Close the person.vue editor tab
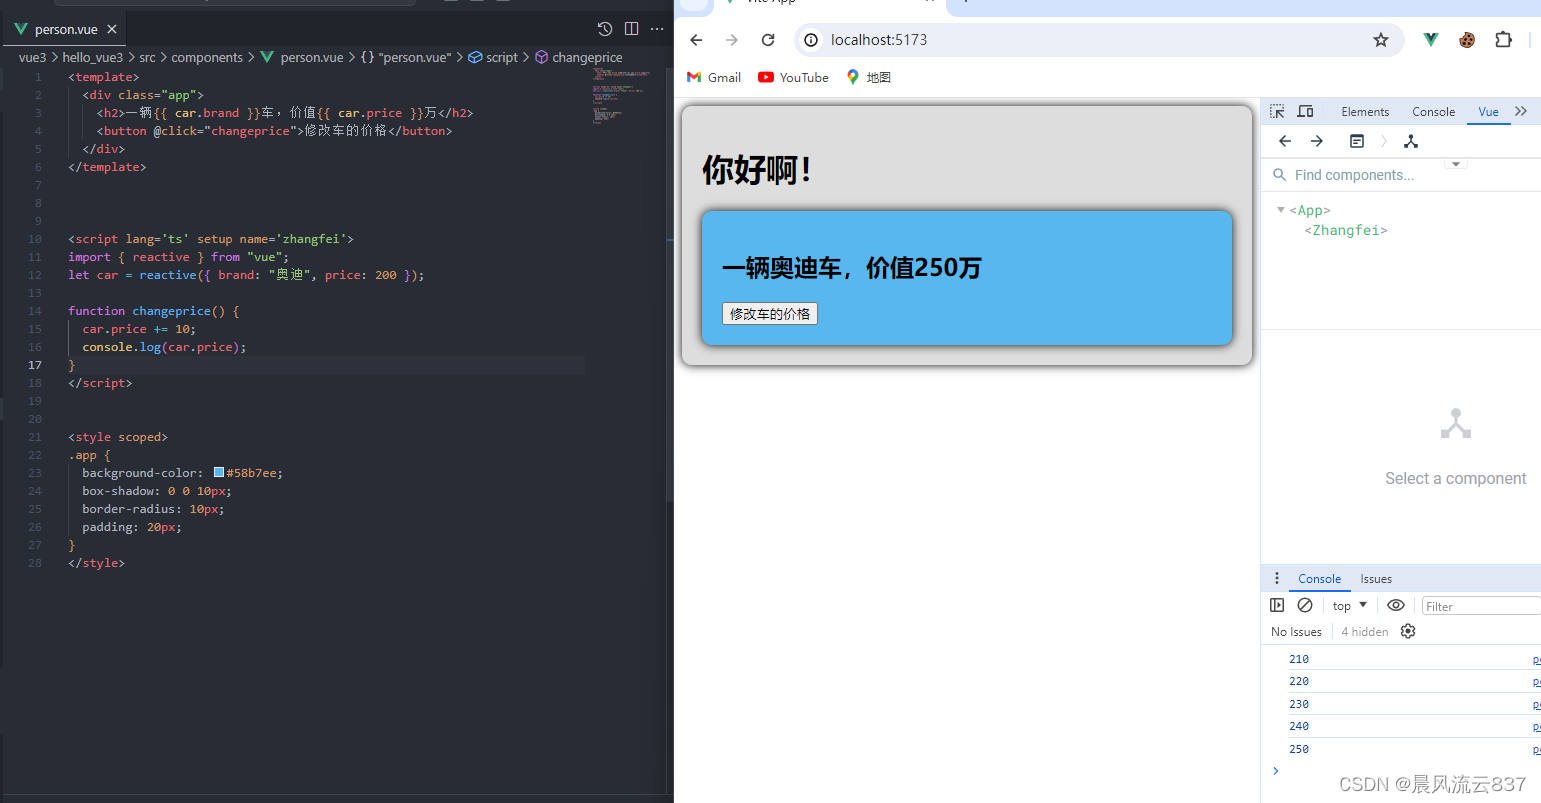The height and width of the screenshot is (803, 1541). click(112, 29)
